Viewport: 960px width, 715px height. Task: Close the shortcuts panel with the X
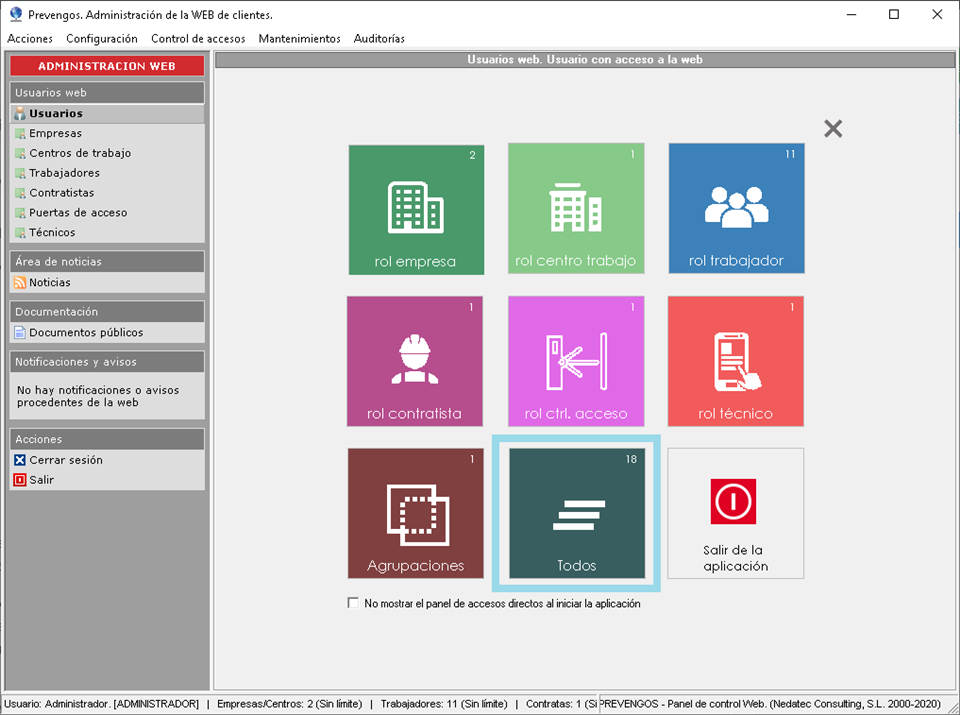833,128
